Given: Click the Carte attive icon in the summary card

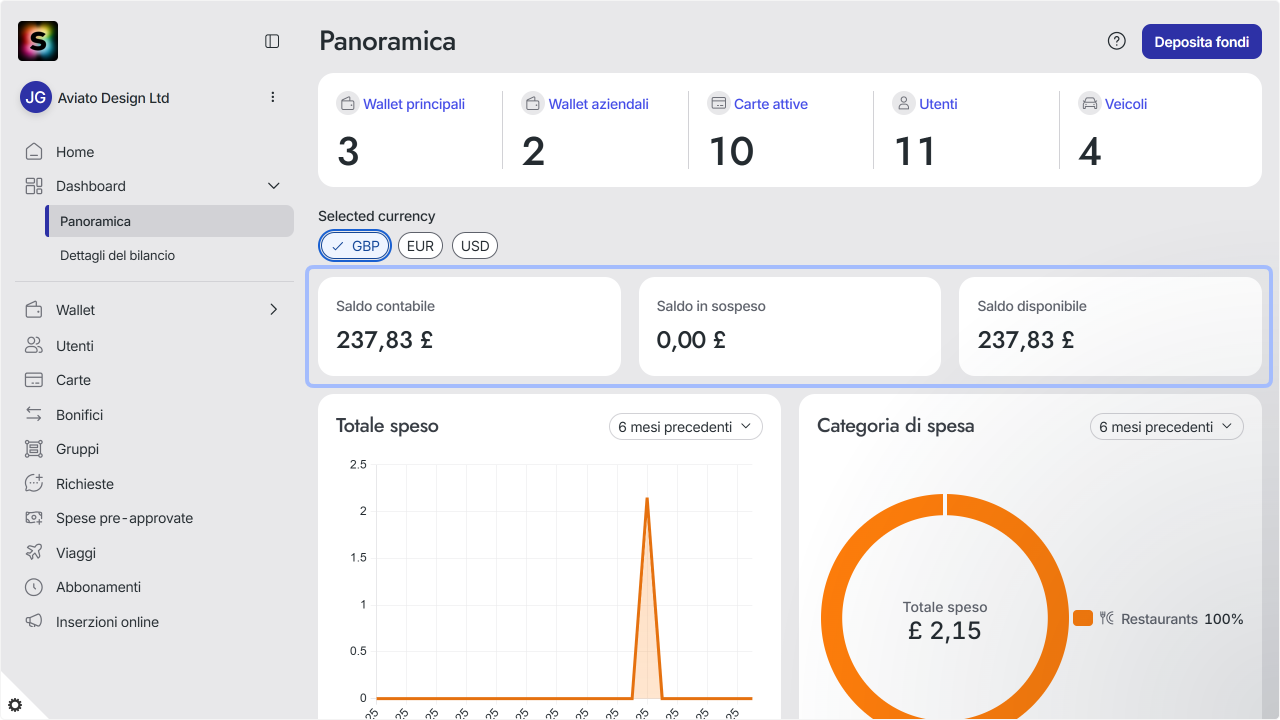Looking at the screenshot, I should (x=718, y=103).
